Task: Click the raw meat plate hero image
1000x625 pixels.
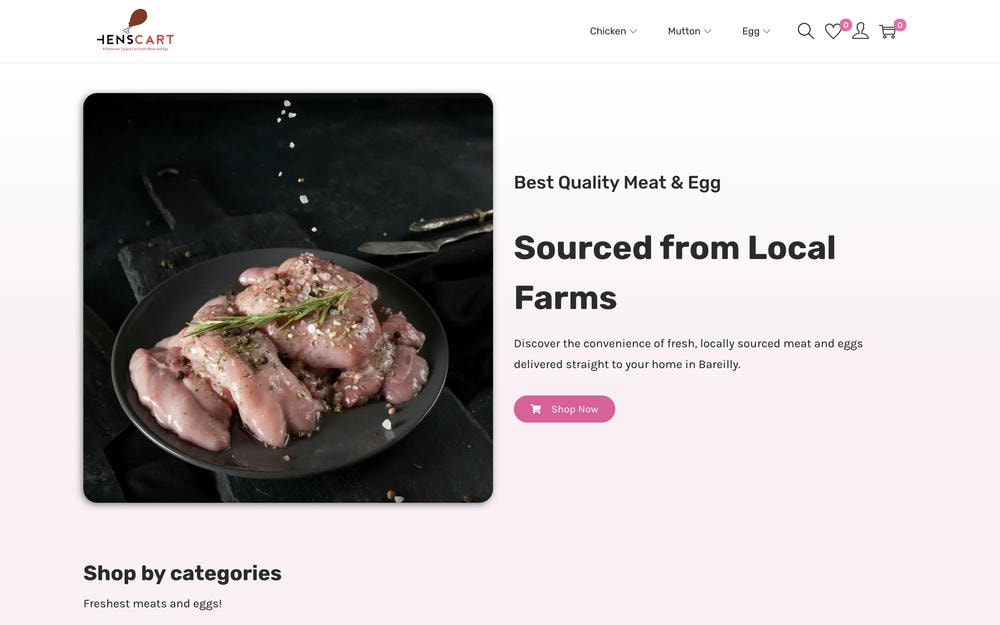Action: pyautogui.click(x=288, y=298)
